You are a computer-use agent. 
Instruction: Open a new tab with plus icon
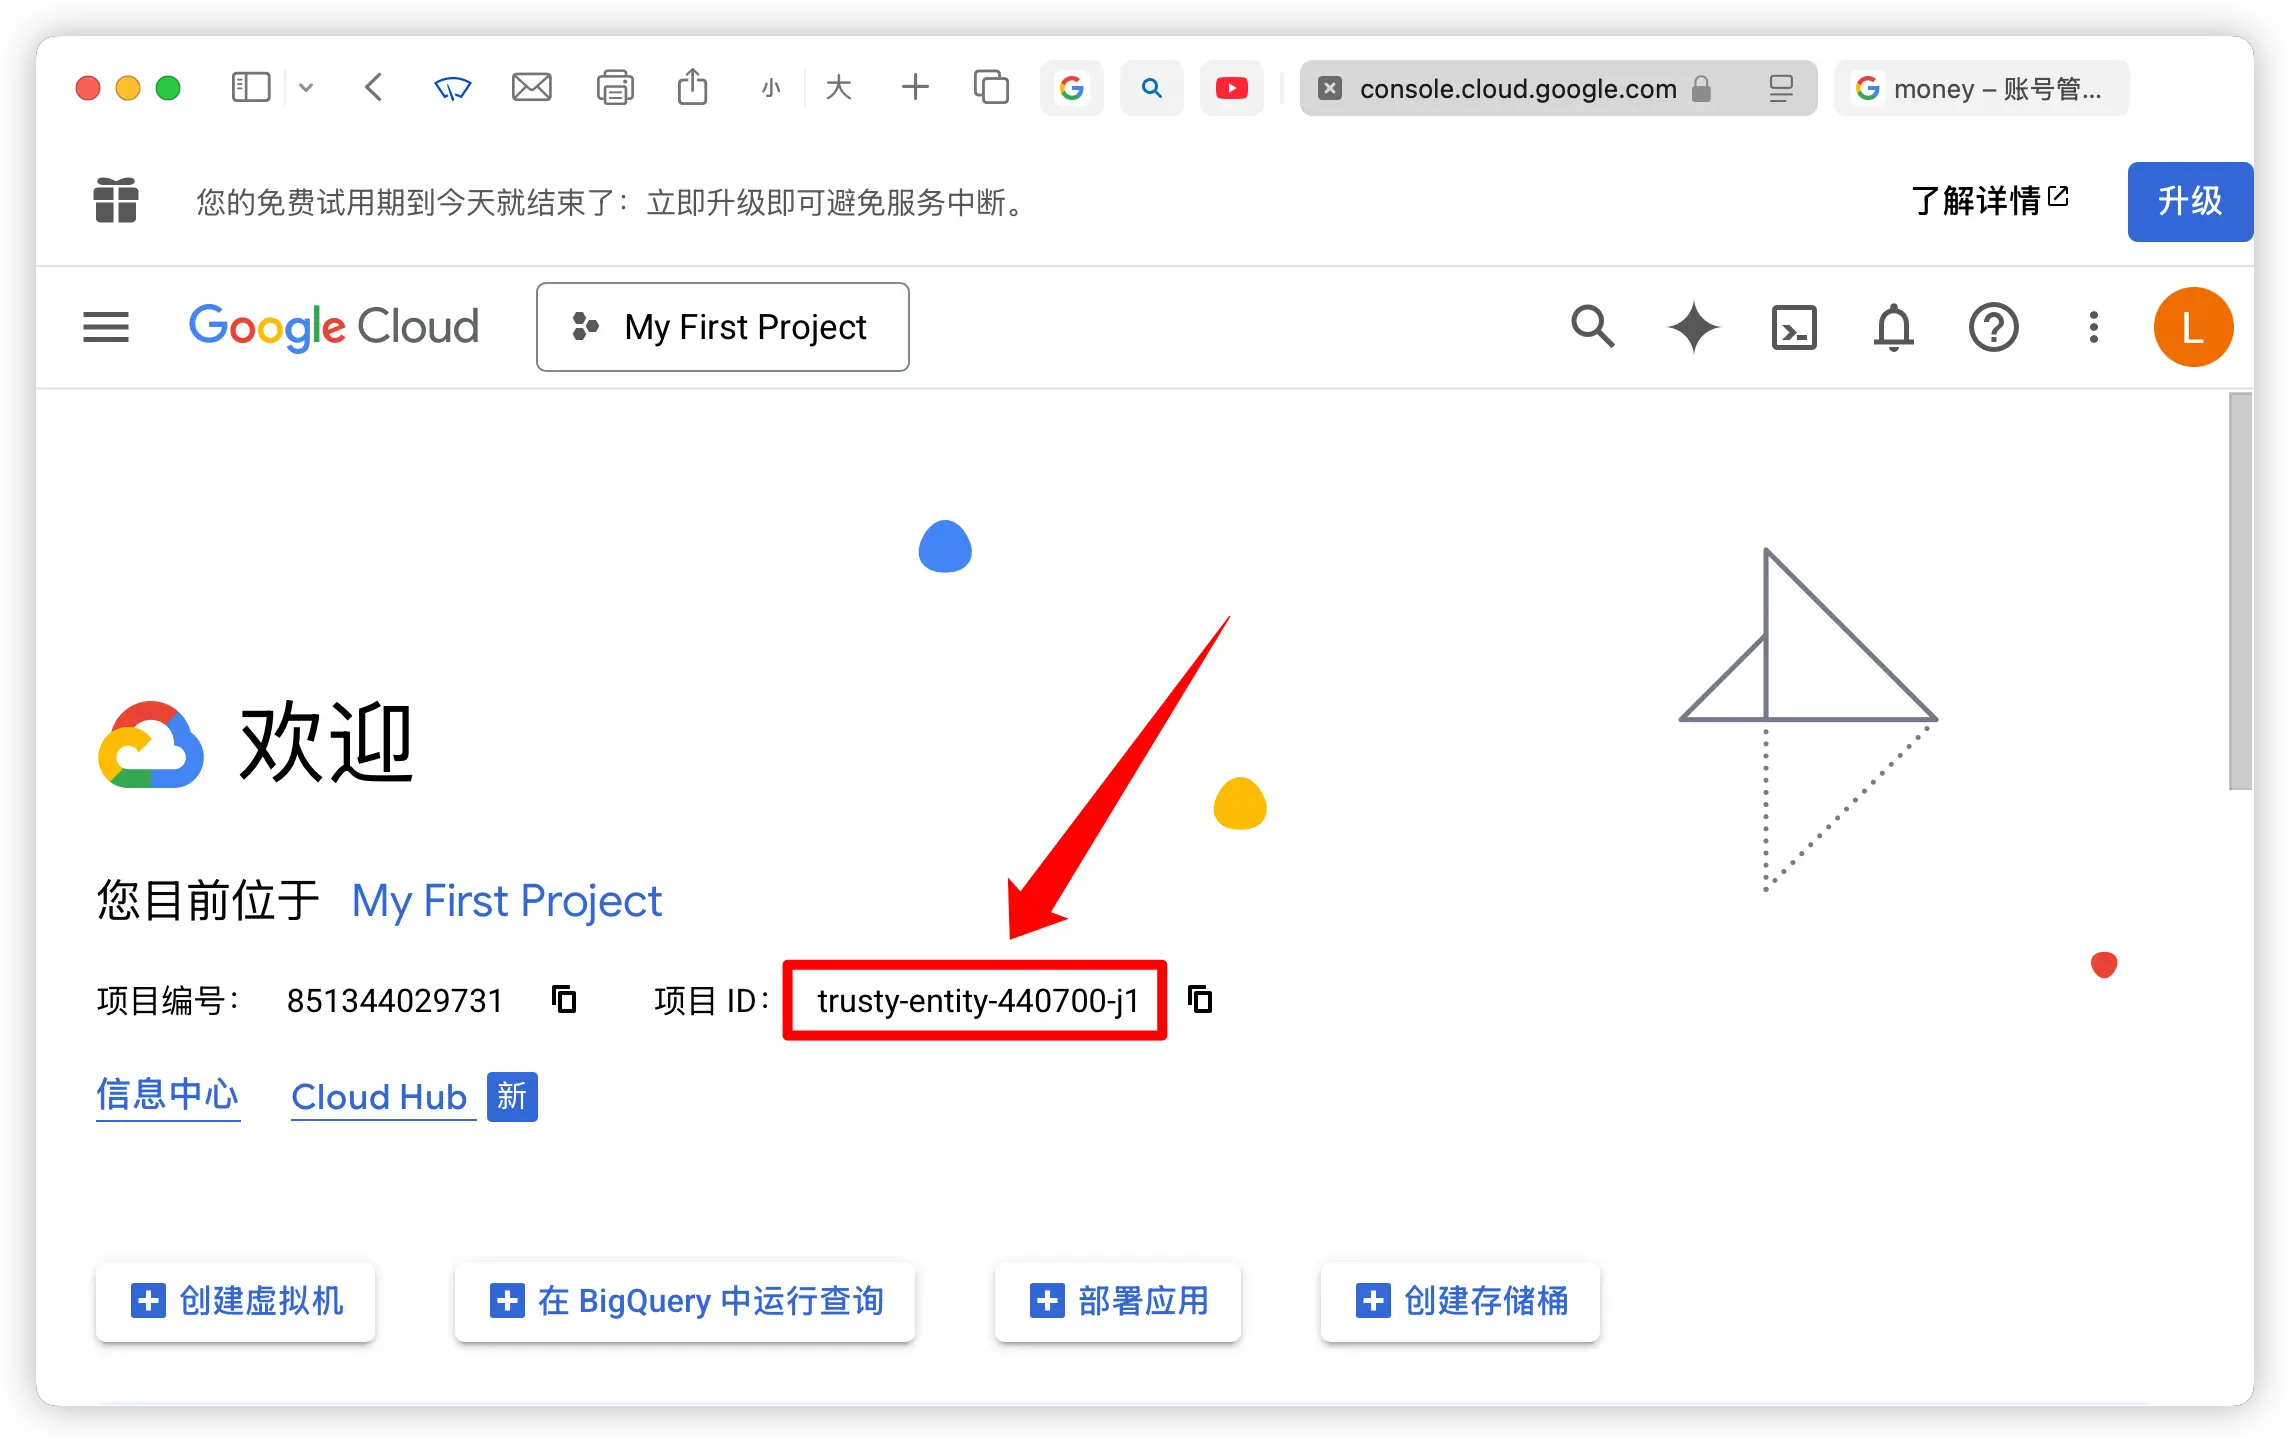915,87
